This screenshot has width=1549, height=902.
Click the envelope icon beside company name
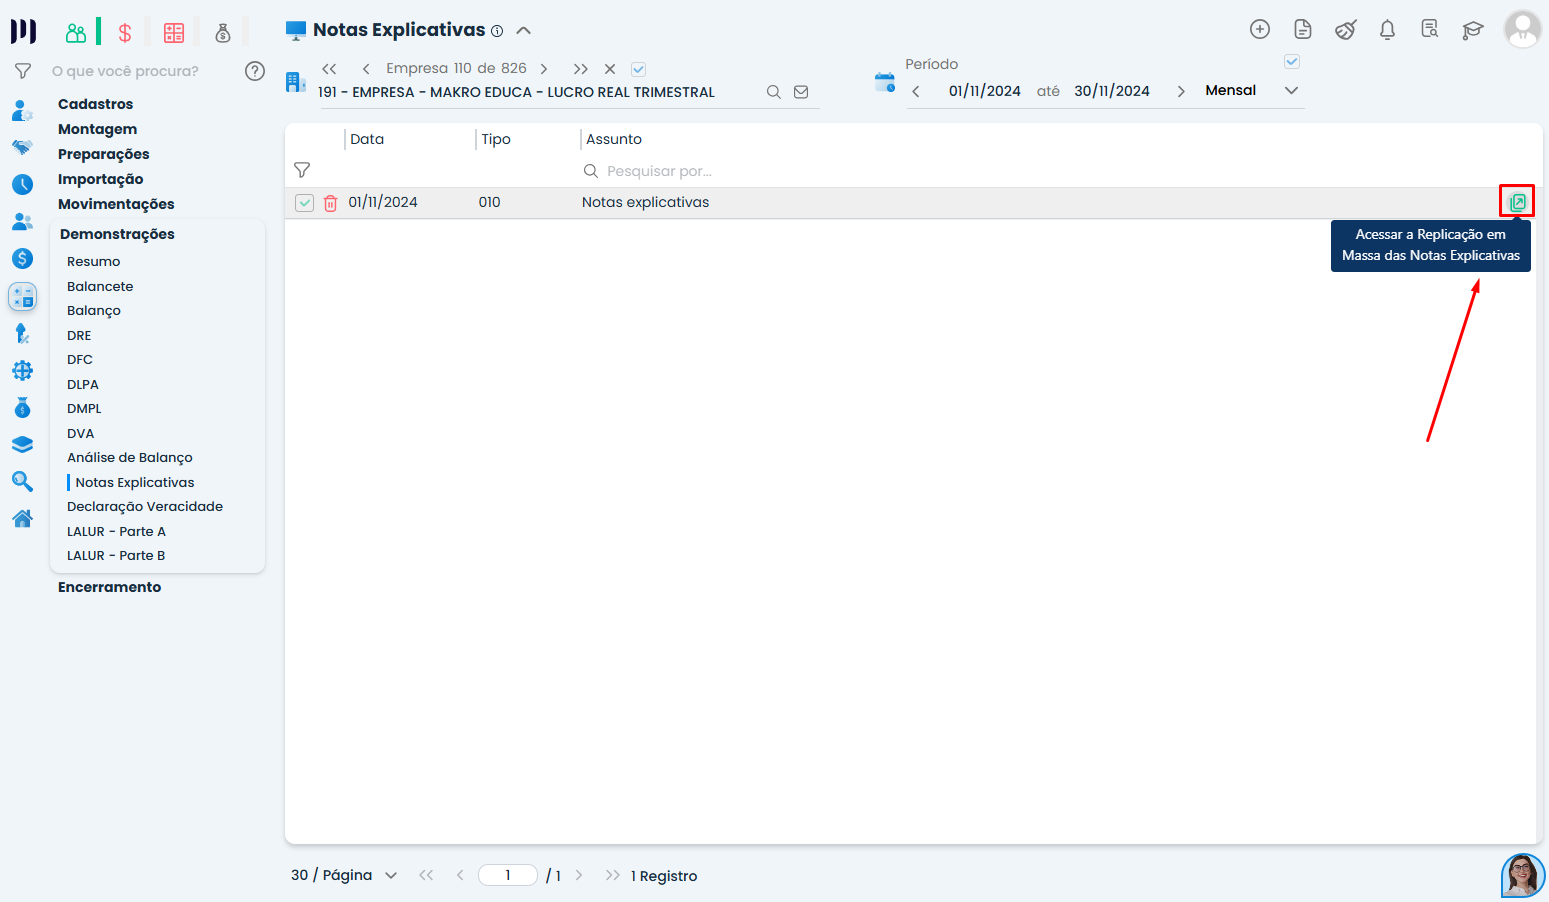point(801,92)
